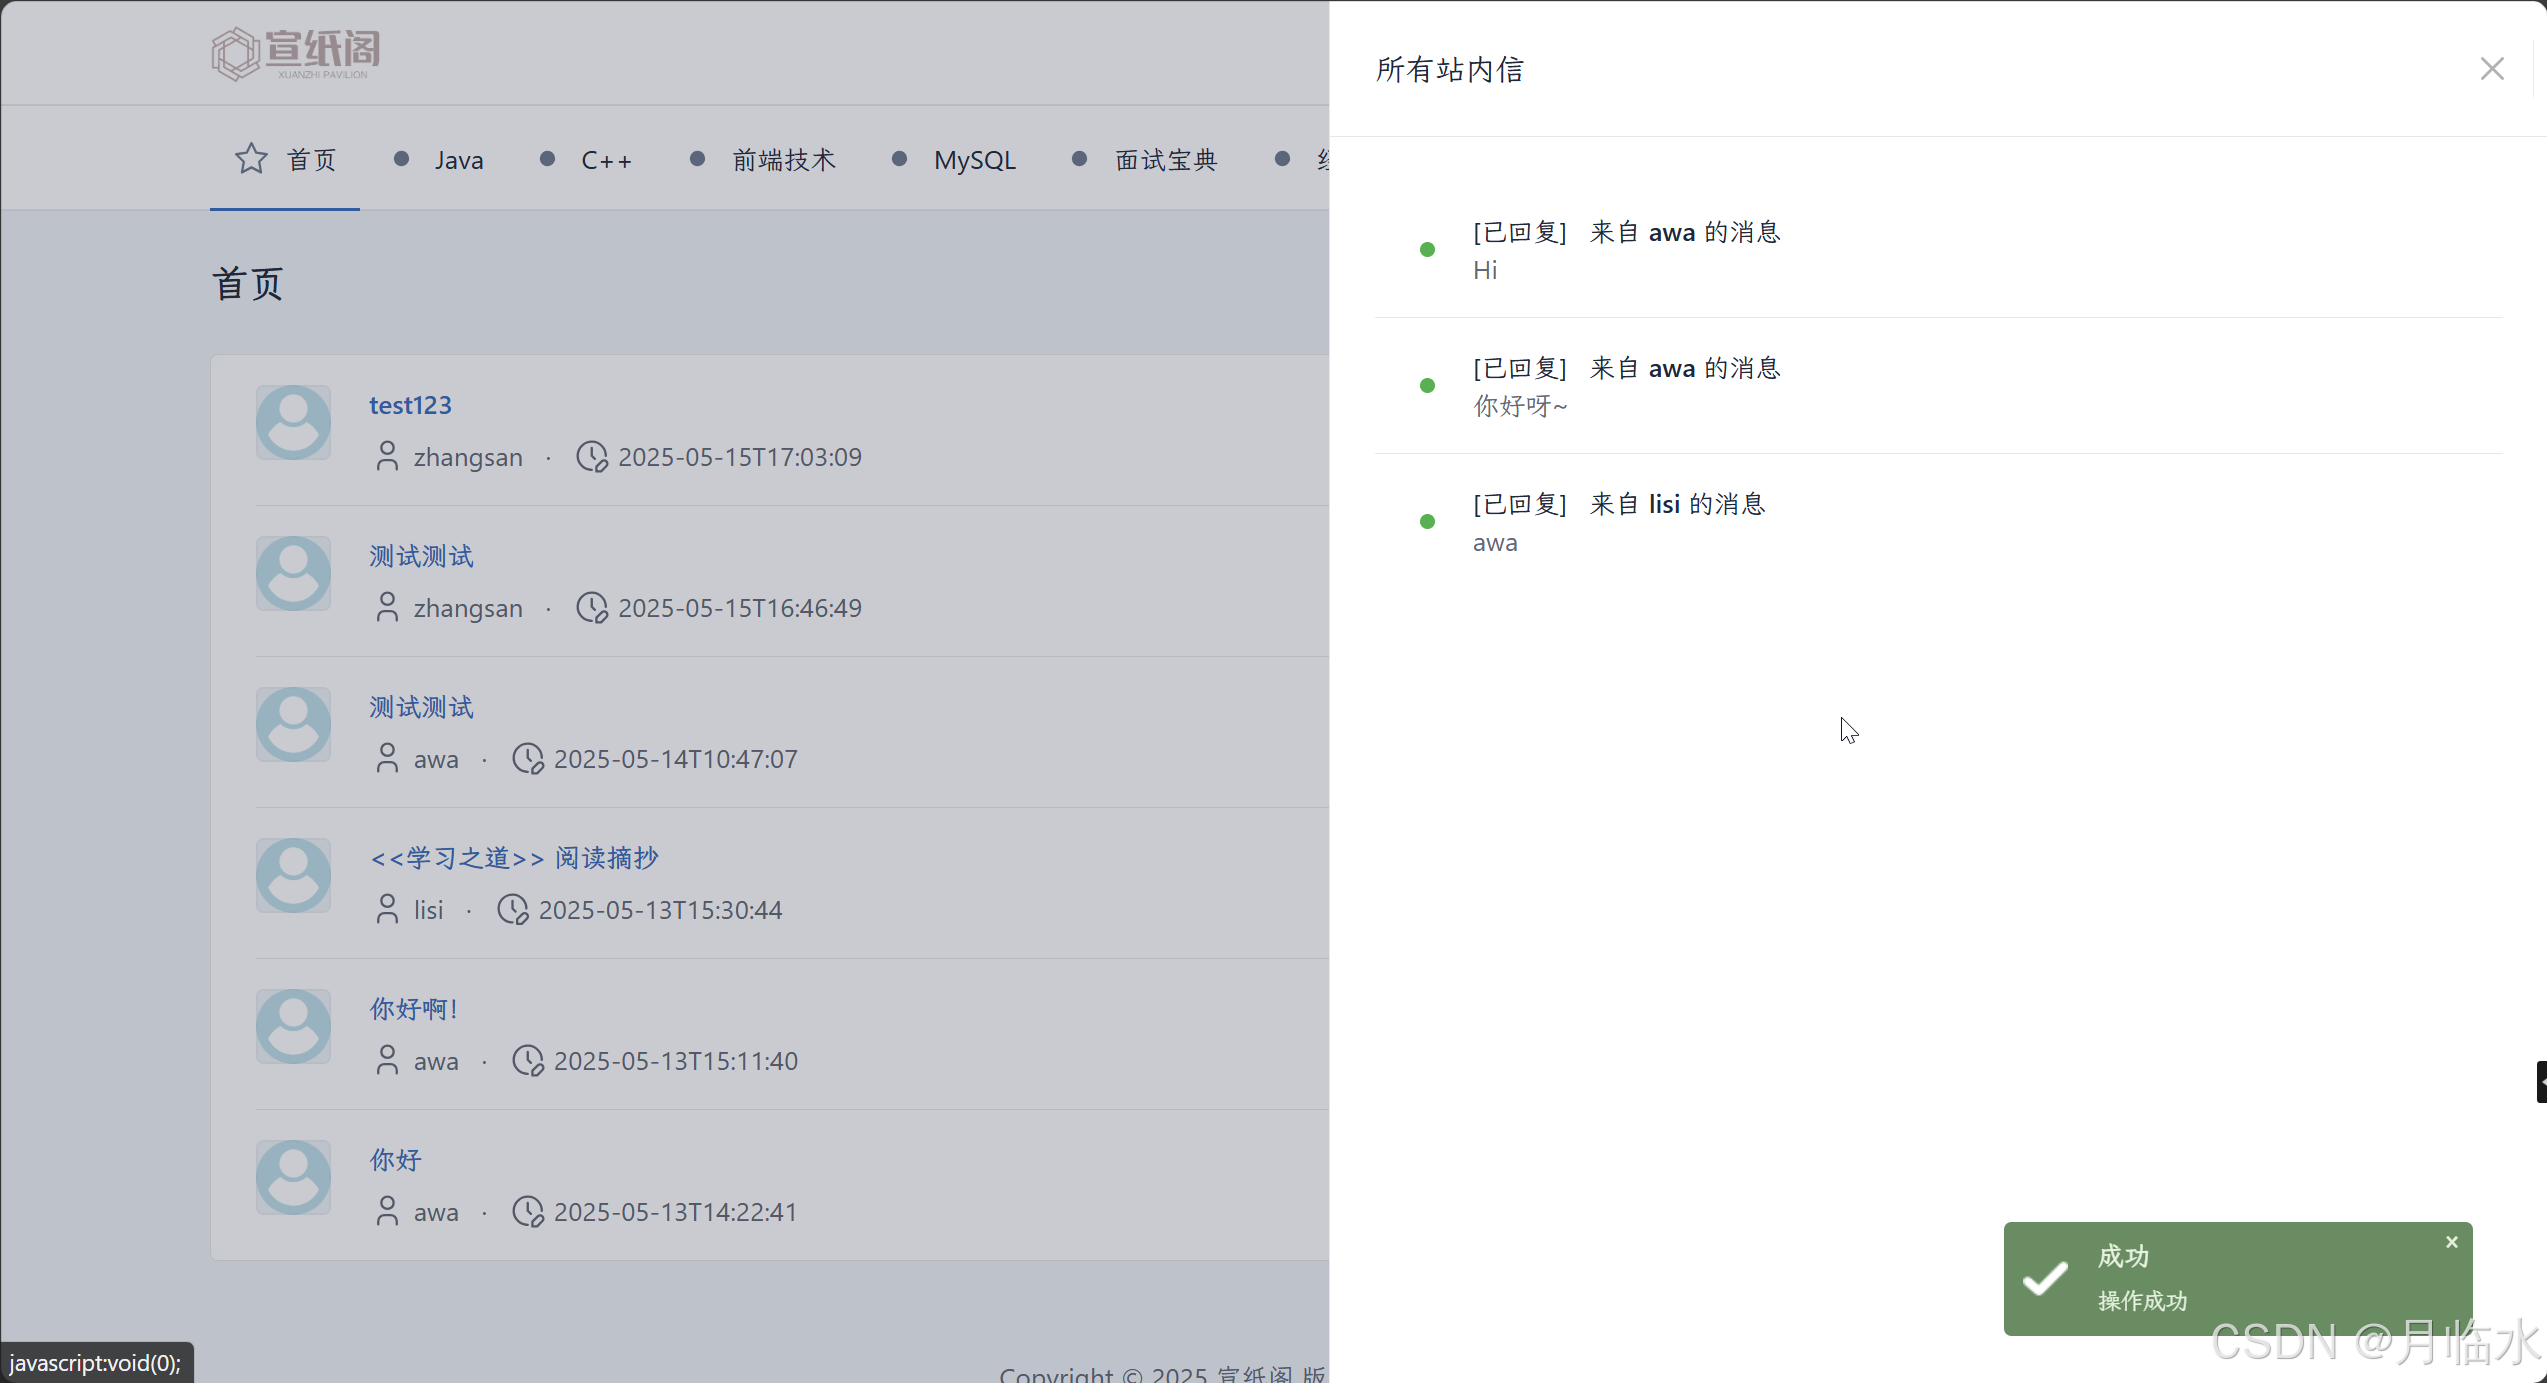Open <<学习之道>> 阅读摘抄 post
Viewport: 2547px width, 1383px height.
(x=514, y=858)
